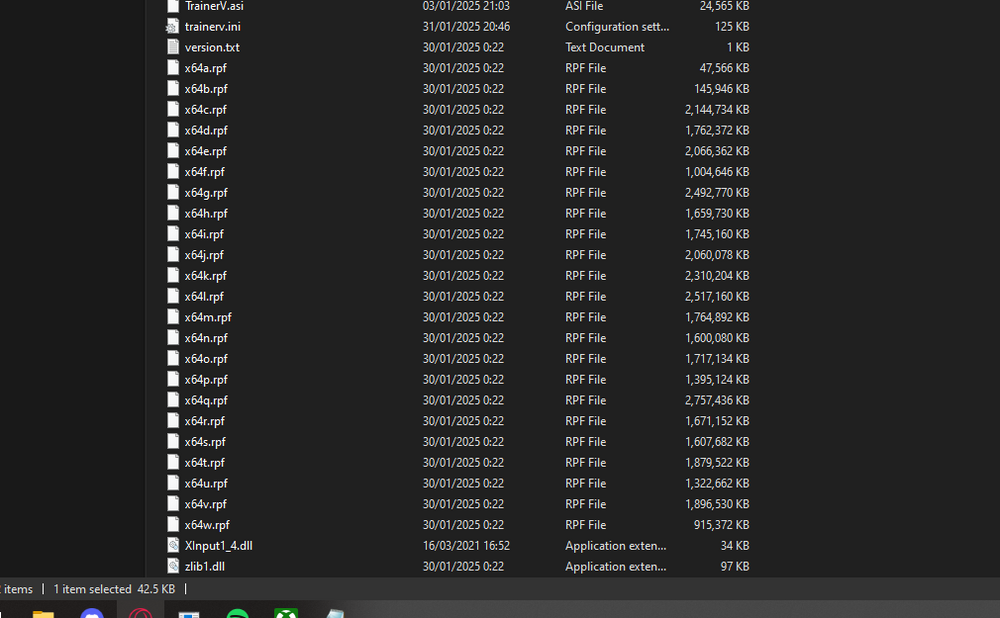Image resolution: width=1000 pixels, height=618 pixels.
Task: Select the x64k.rpf file
Action: [206, 275]
